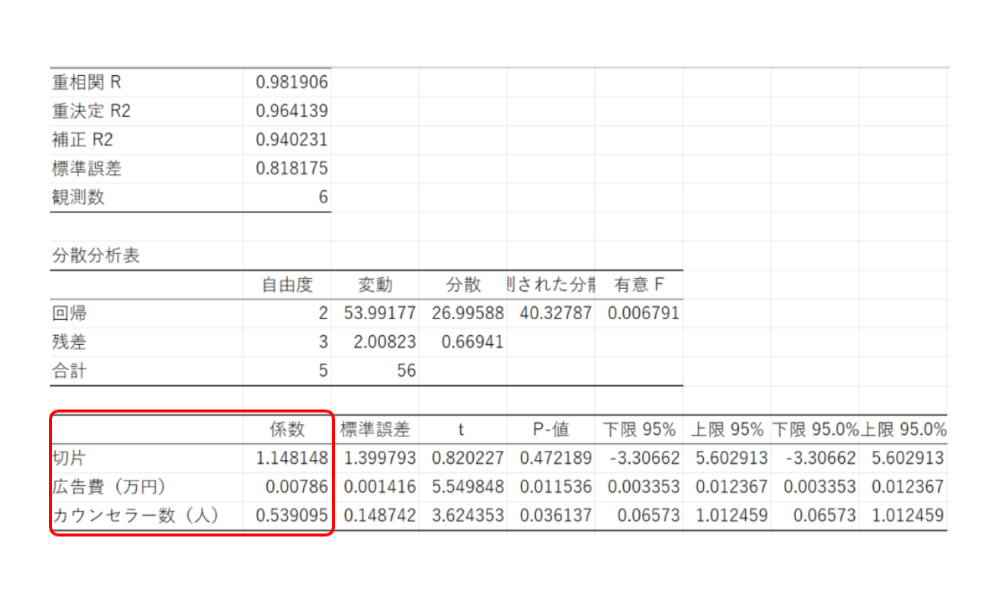Image resolution: width=1000 pixels, height=600 pixels.
Task: Select the 補正 R2 value cell 0.940231
Action: click(291, 140)
